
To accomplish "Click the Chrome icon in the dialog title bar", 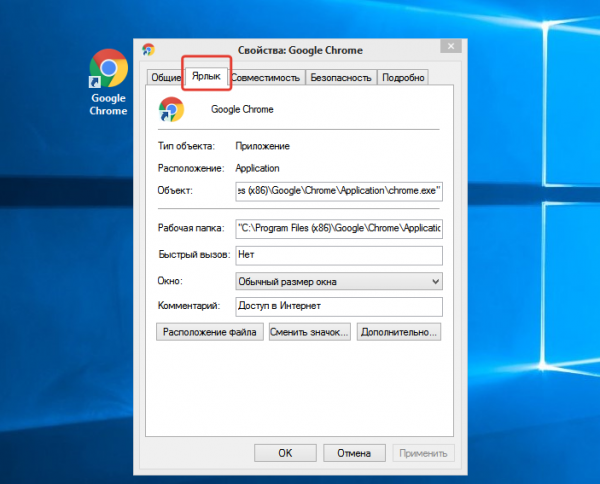I will click(148, 50).
